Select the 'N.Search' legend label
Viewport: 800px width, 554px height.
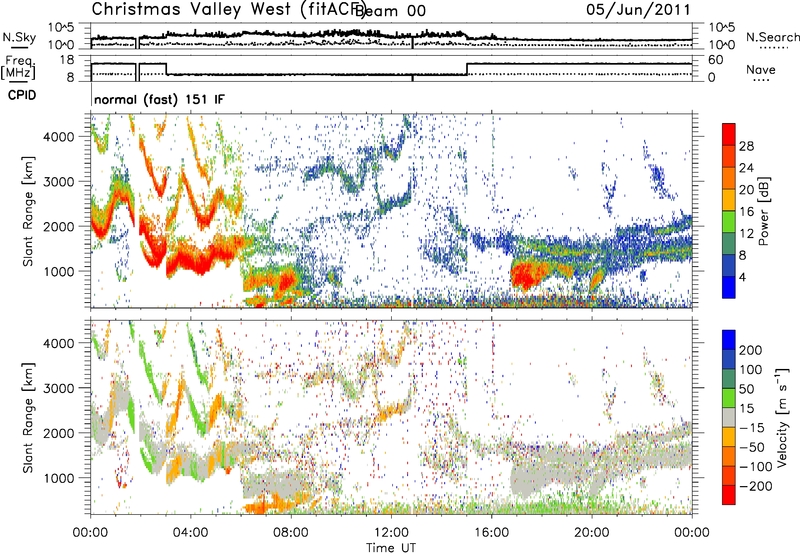[772, 37]
